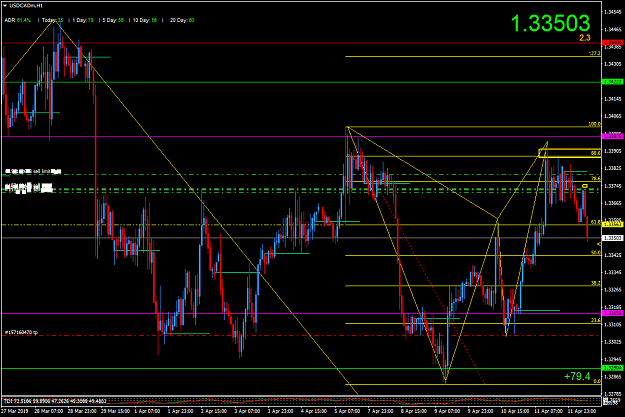Screen dimensions: 625x417
Task: Click the 1 Apr 07:00 time label
Action: tap(147, 411)
